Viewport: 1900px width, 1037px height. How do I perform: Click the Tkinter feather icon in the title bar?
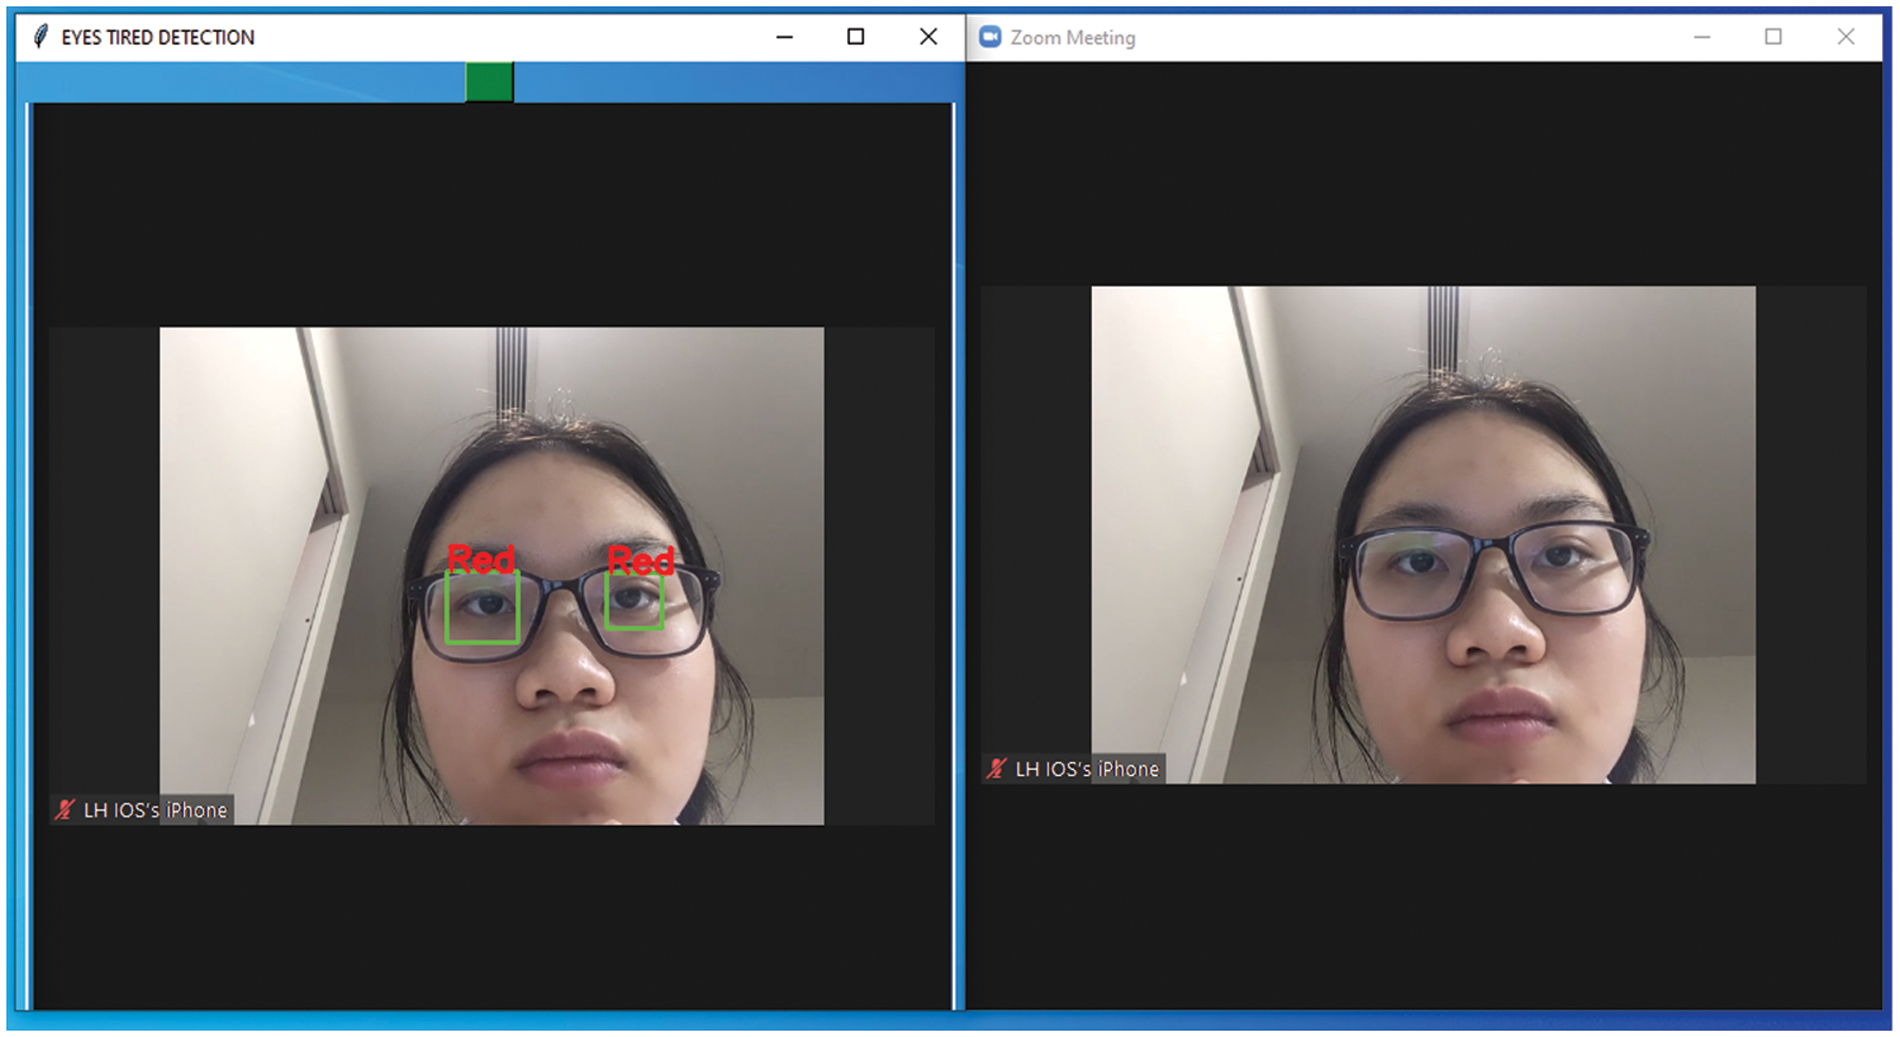pyautogui.click(x=40, y=36)
